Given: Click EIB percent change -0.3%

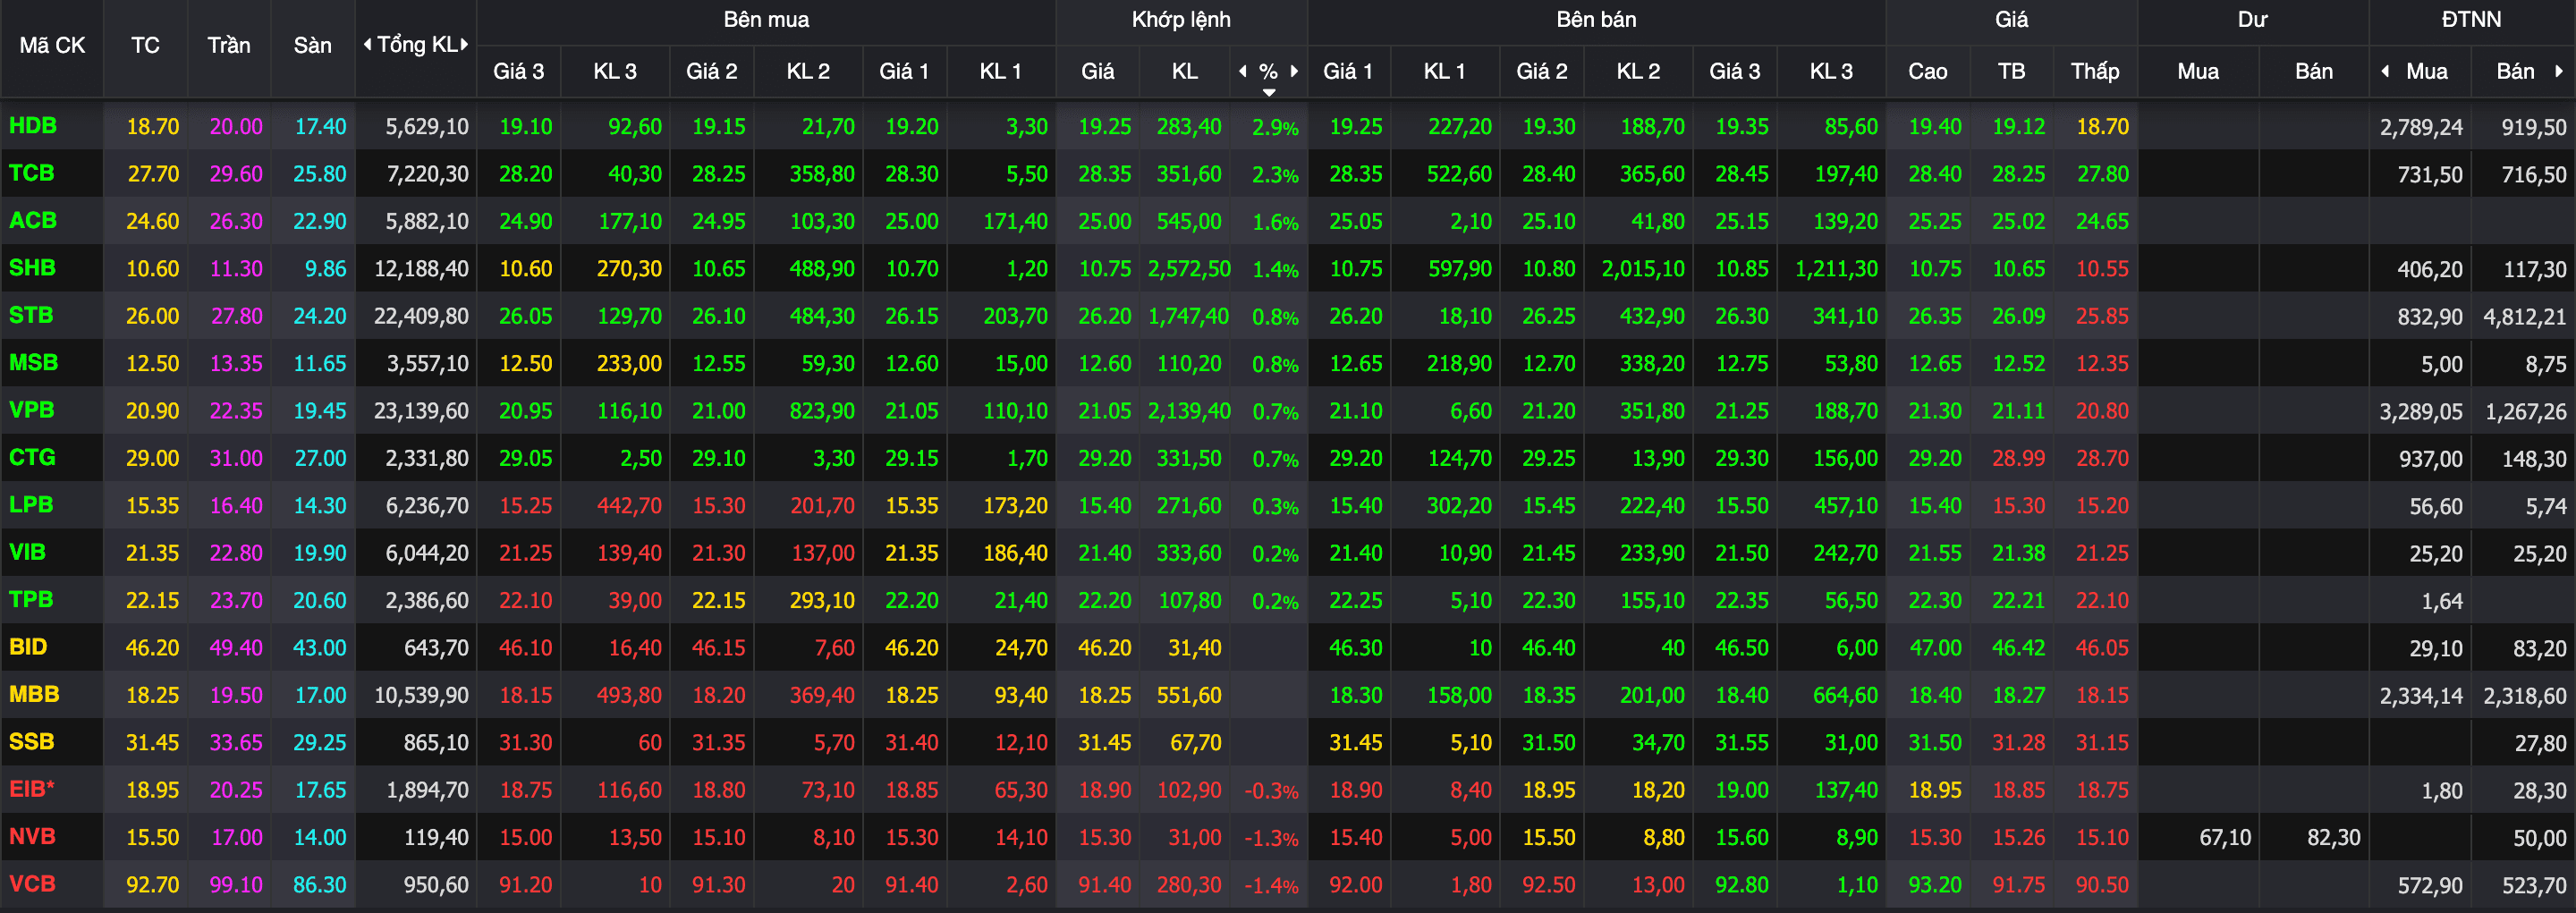Looking at the screenshot, I should 1271,791.
